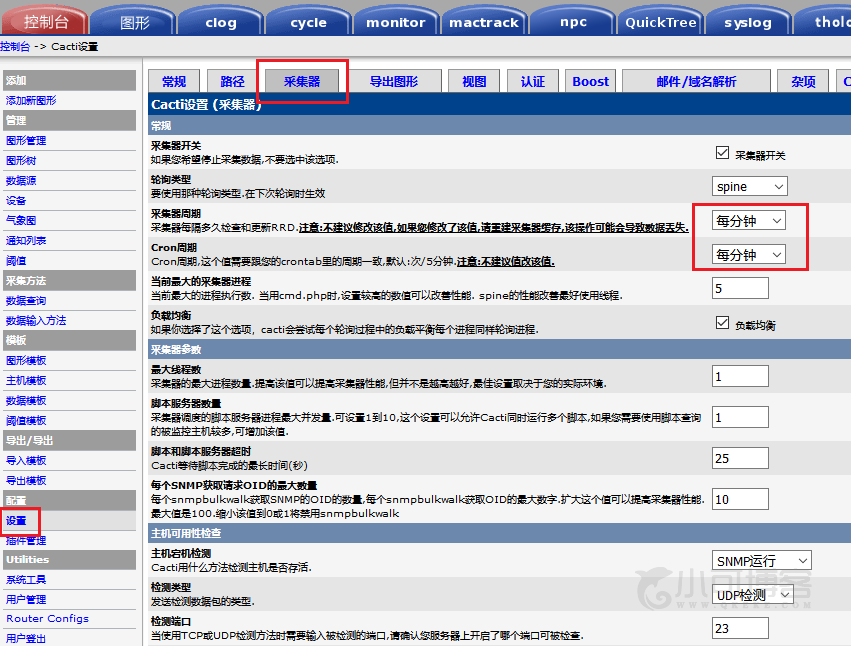Switch to the Boost settings tab

point(590,81)
